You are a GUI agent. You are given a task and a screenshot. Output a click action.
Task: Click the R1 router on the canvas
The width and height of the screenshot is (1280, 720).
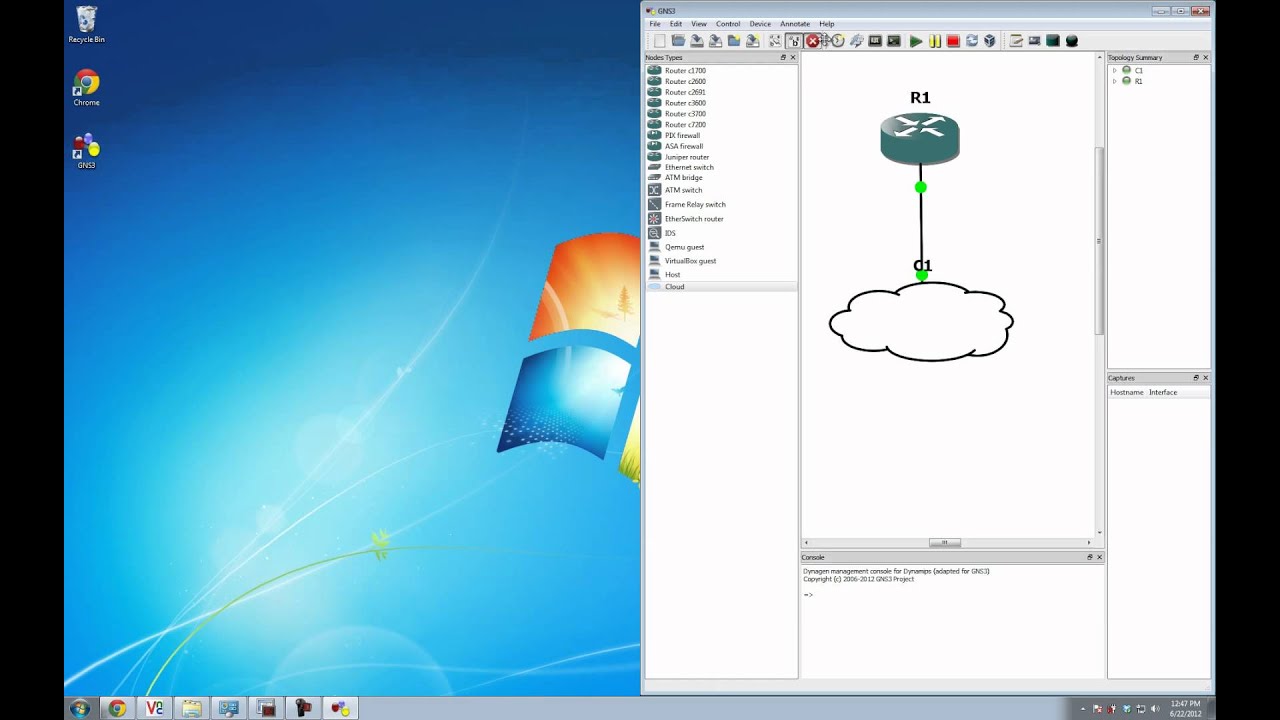pyautogui.click(x=920, y=139)
